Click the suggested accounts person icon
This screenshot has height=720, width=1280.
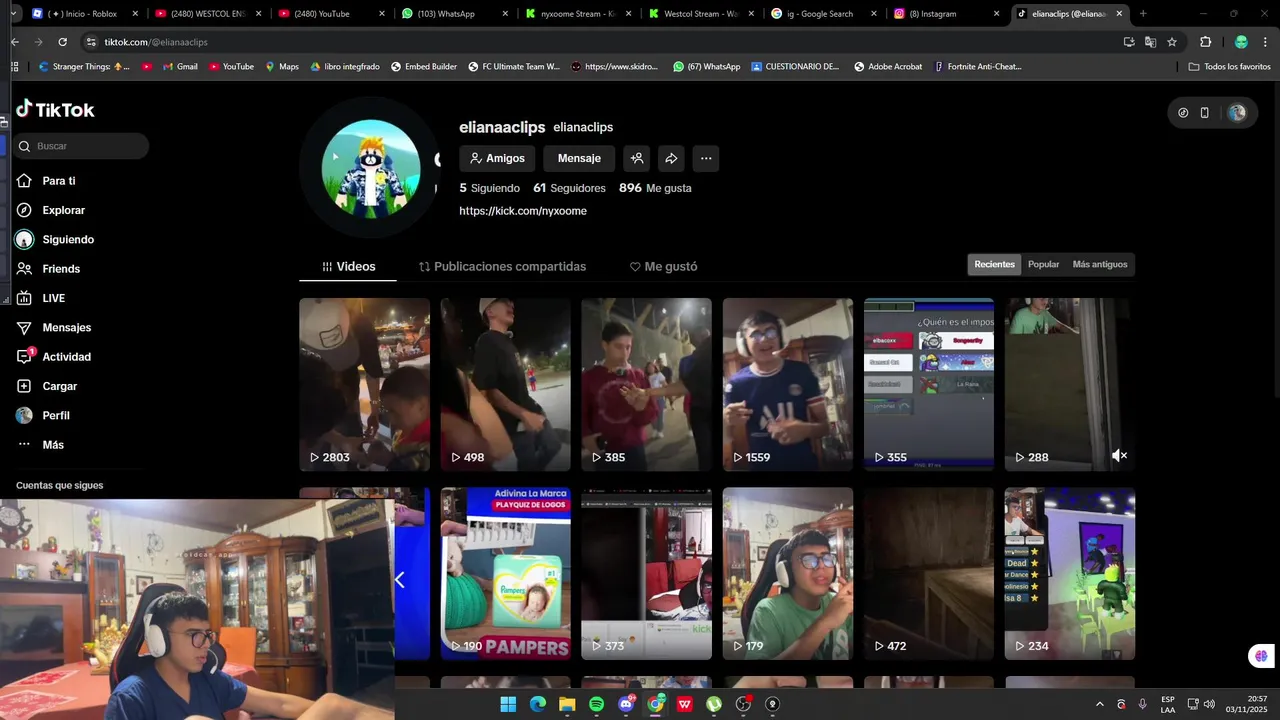(637, 158)
